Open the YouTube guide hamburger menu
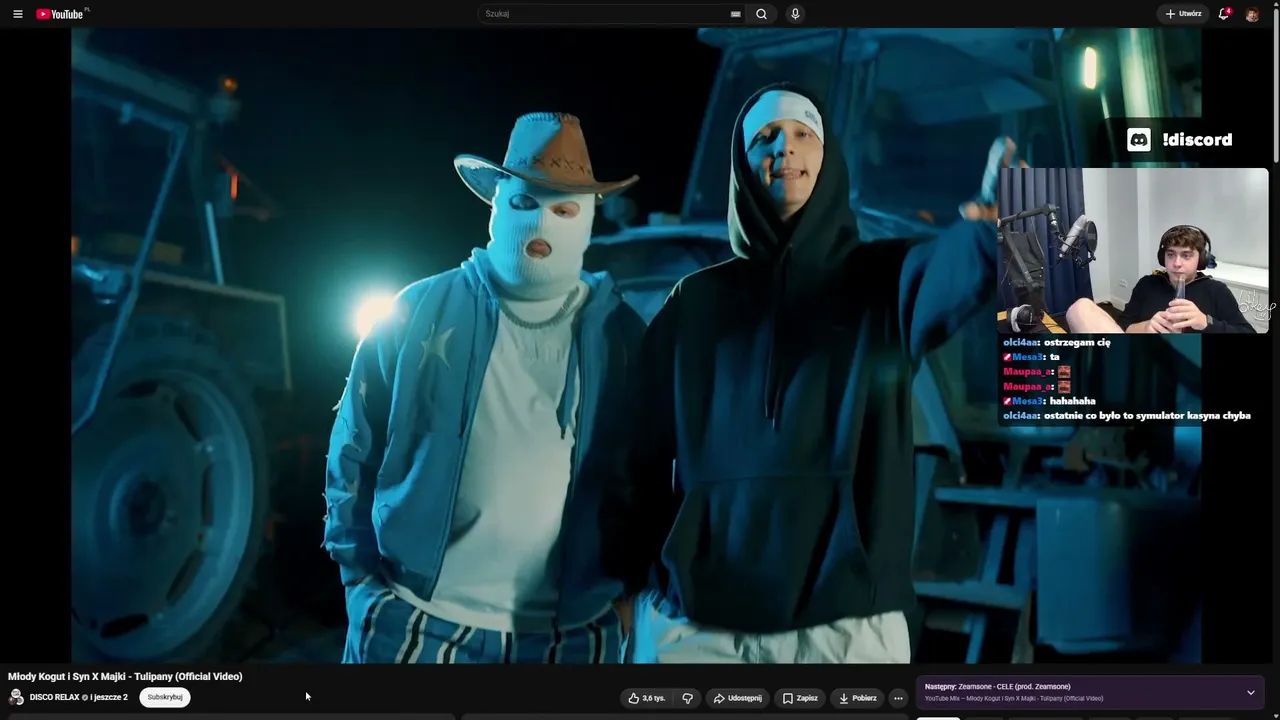1280x720 pixels. coord(17,14)
